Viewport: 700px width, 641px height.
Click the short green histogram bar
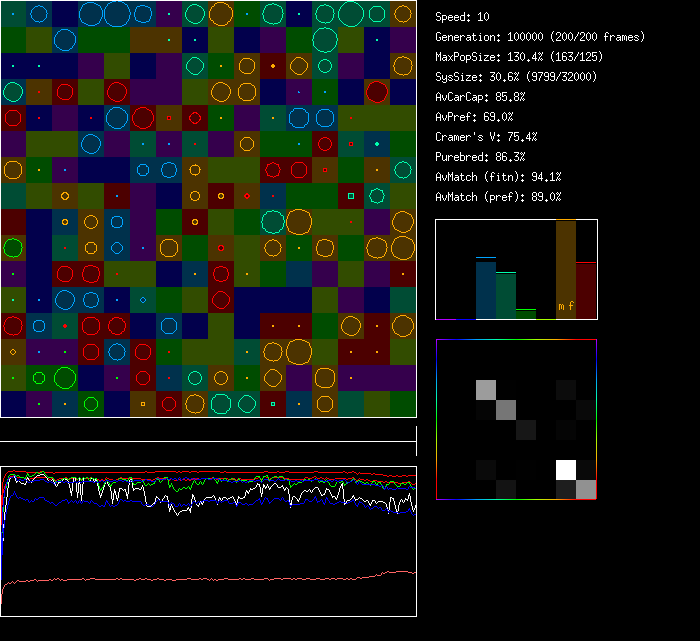[x=526, y=314]
